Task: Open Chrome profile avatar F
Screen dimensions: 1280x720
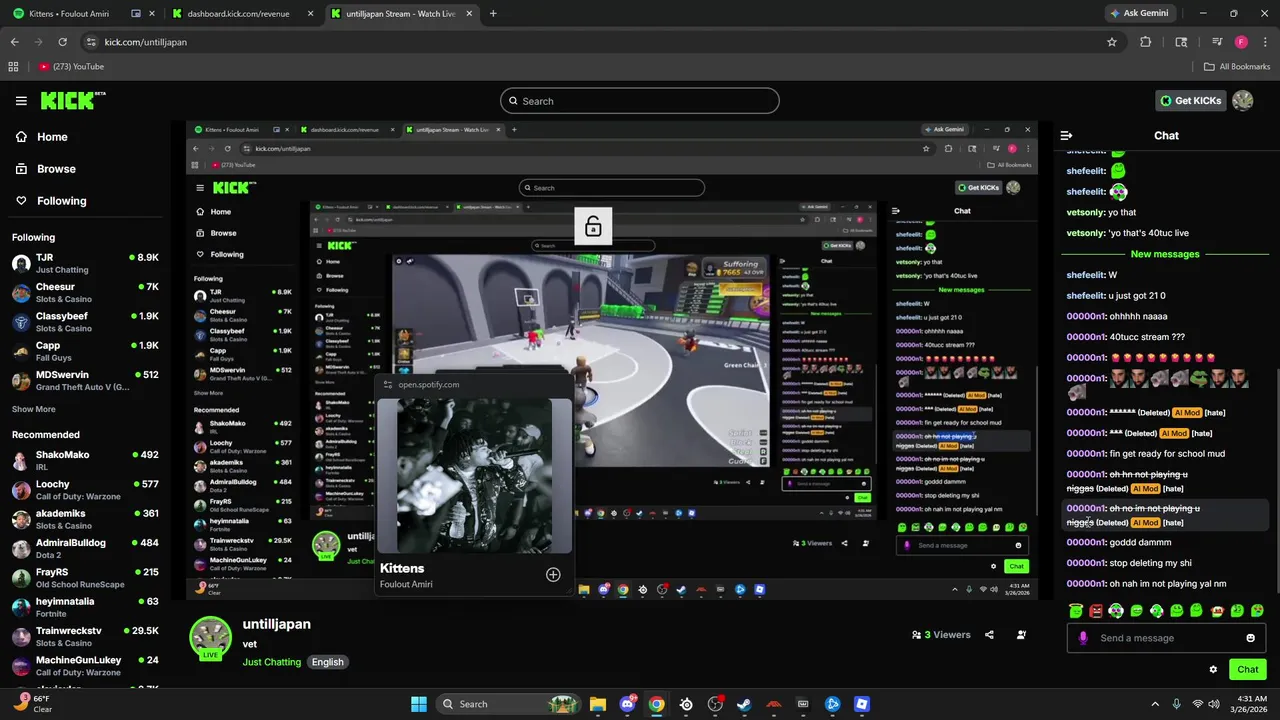Action: click(1241, 42)
